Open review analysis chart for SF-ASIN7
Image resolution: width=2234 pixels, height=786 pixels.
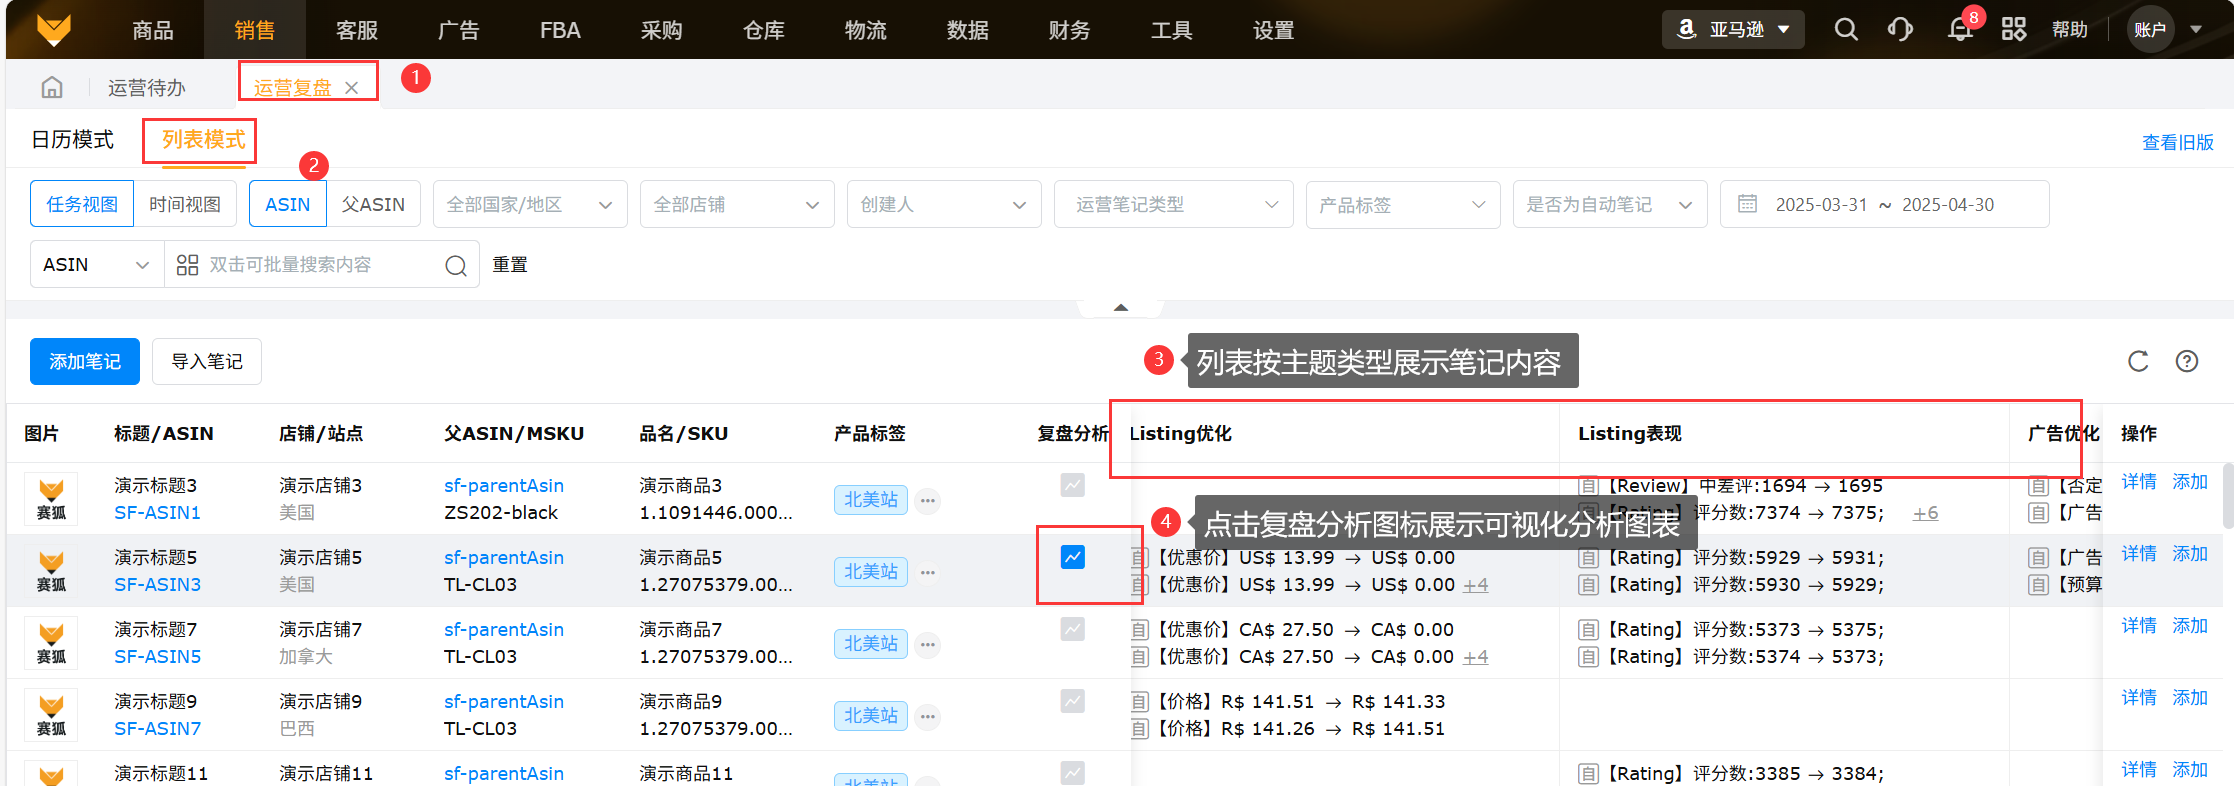click(x=1073, y=701)
